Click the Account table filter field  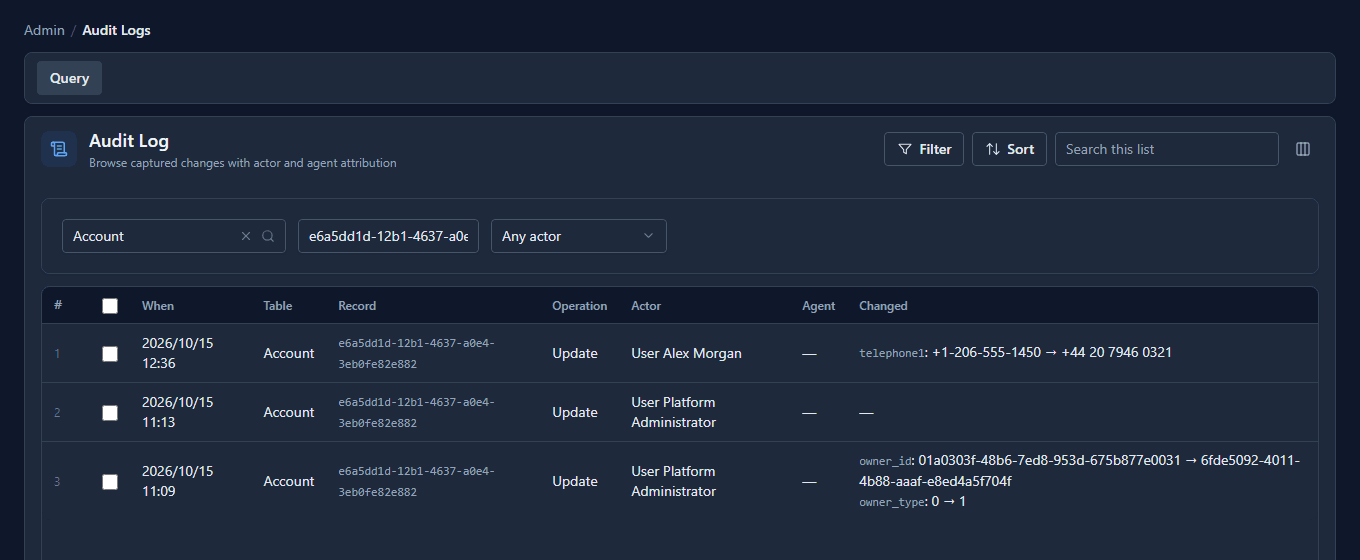(174, 236)
